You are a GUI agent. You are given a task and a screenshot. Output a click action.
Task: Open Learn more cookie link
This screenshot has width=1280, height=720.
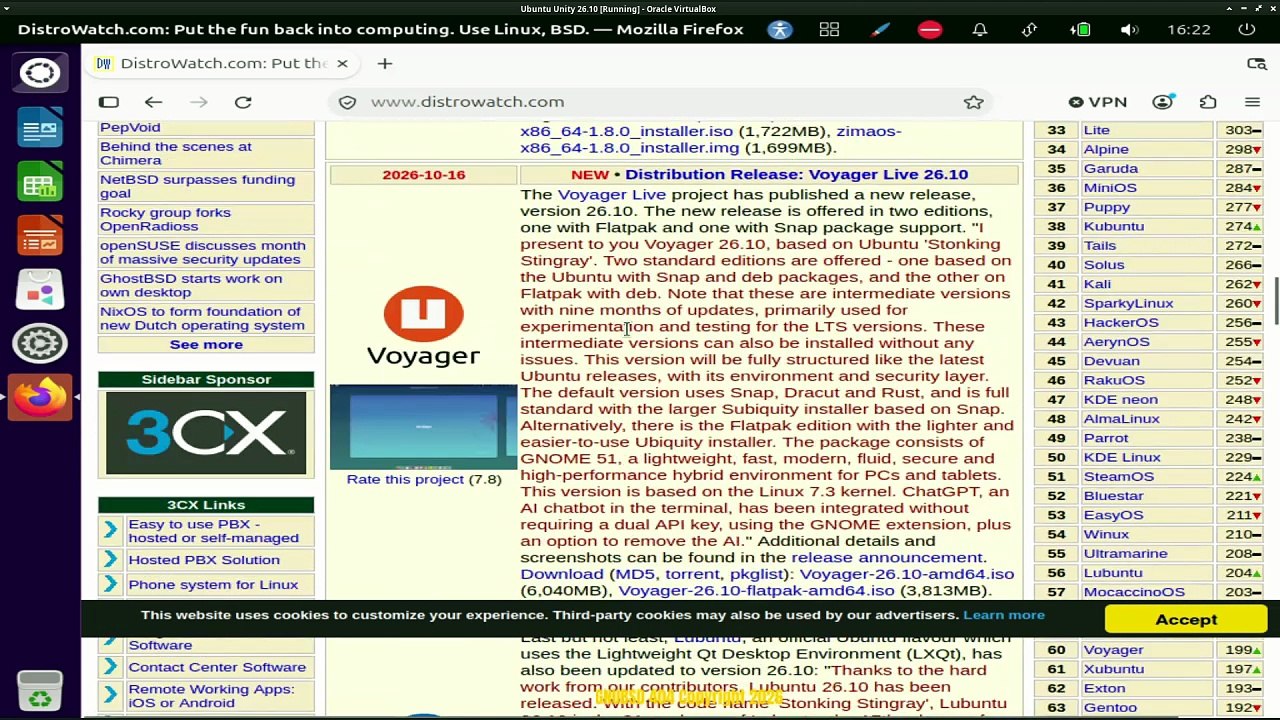tap(1004, 615)
